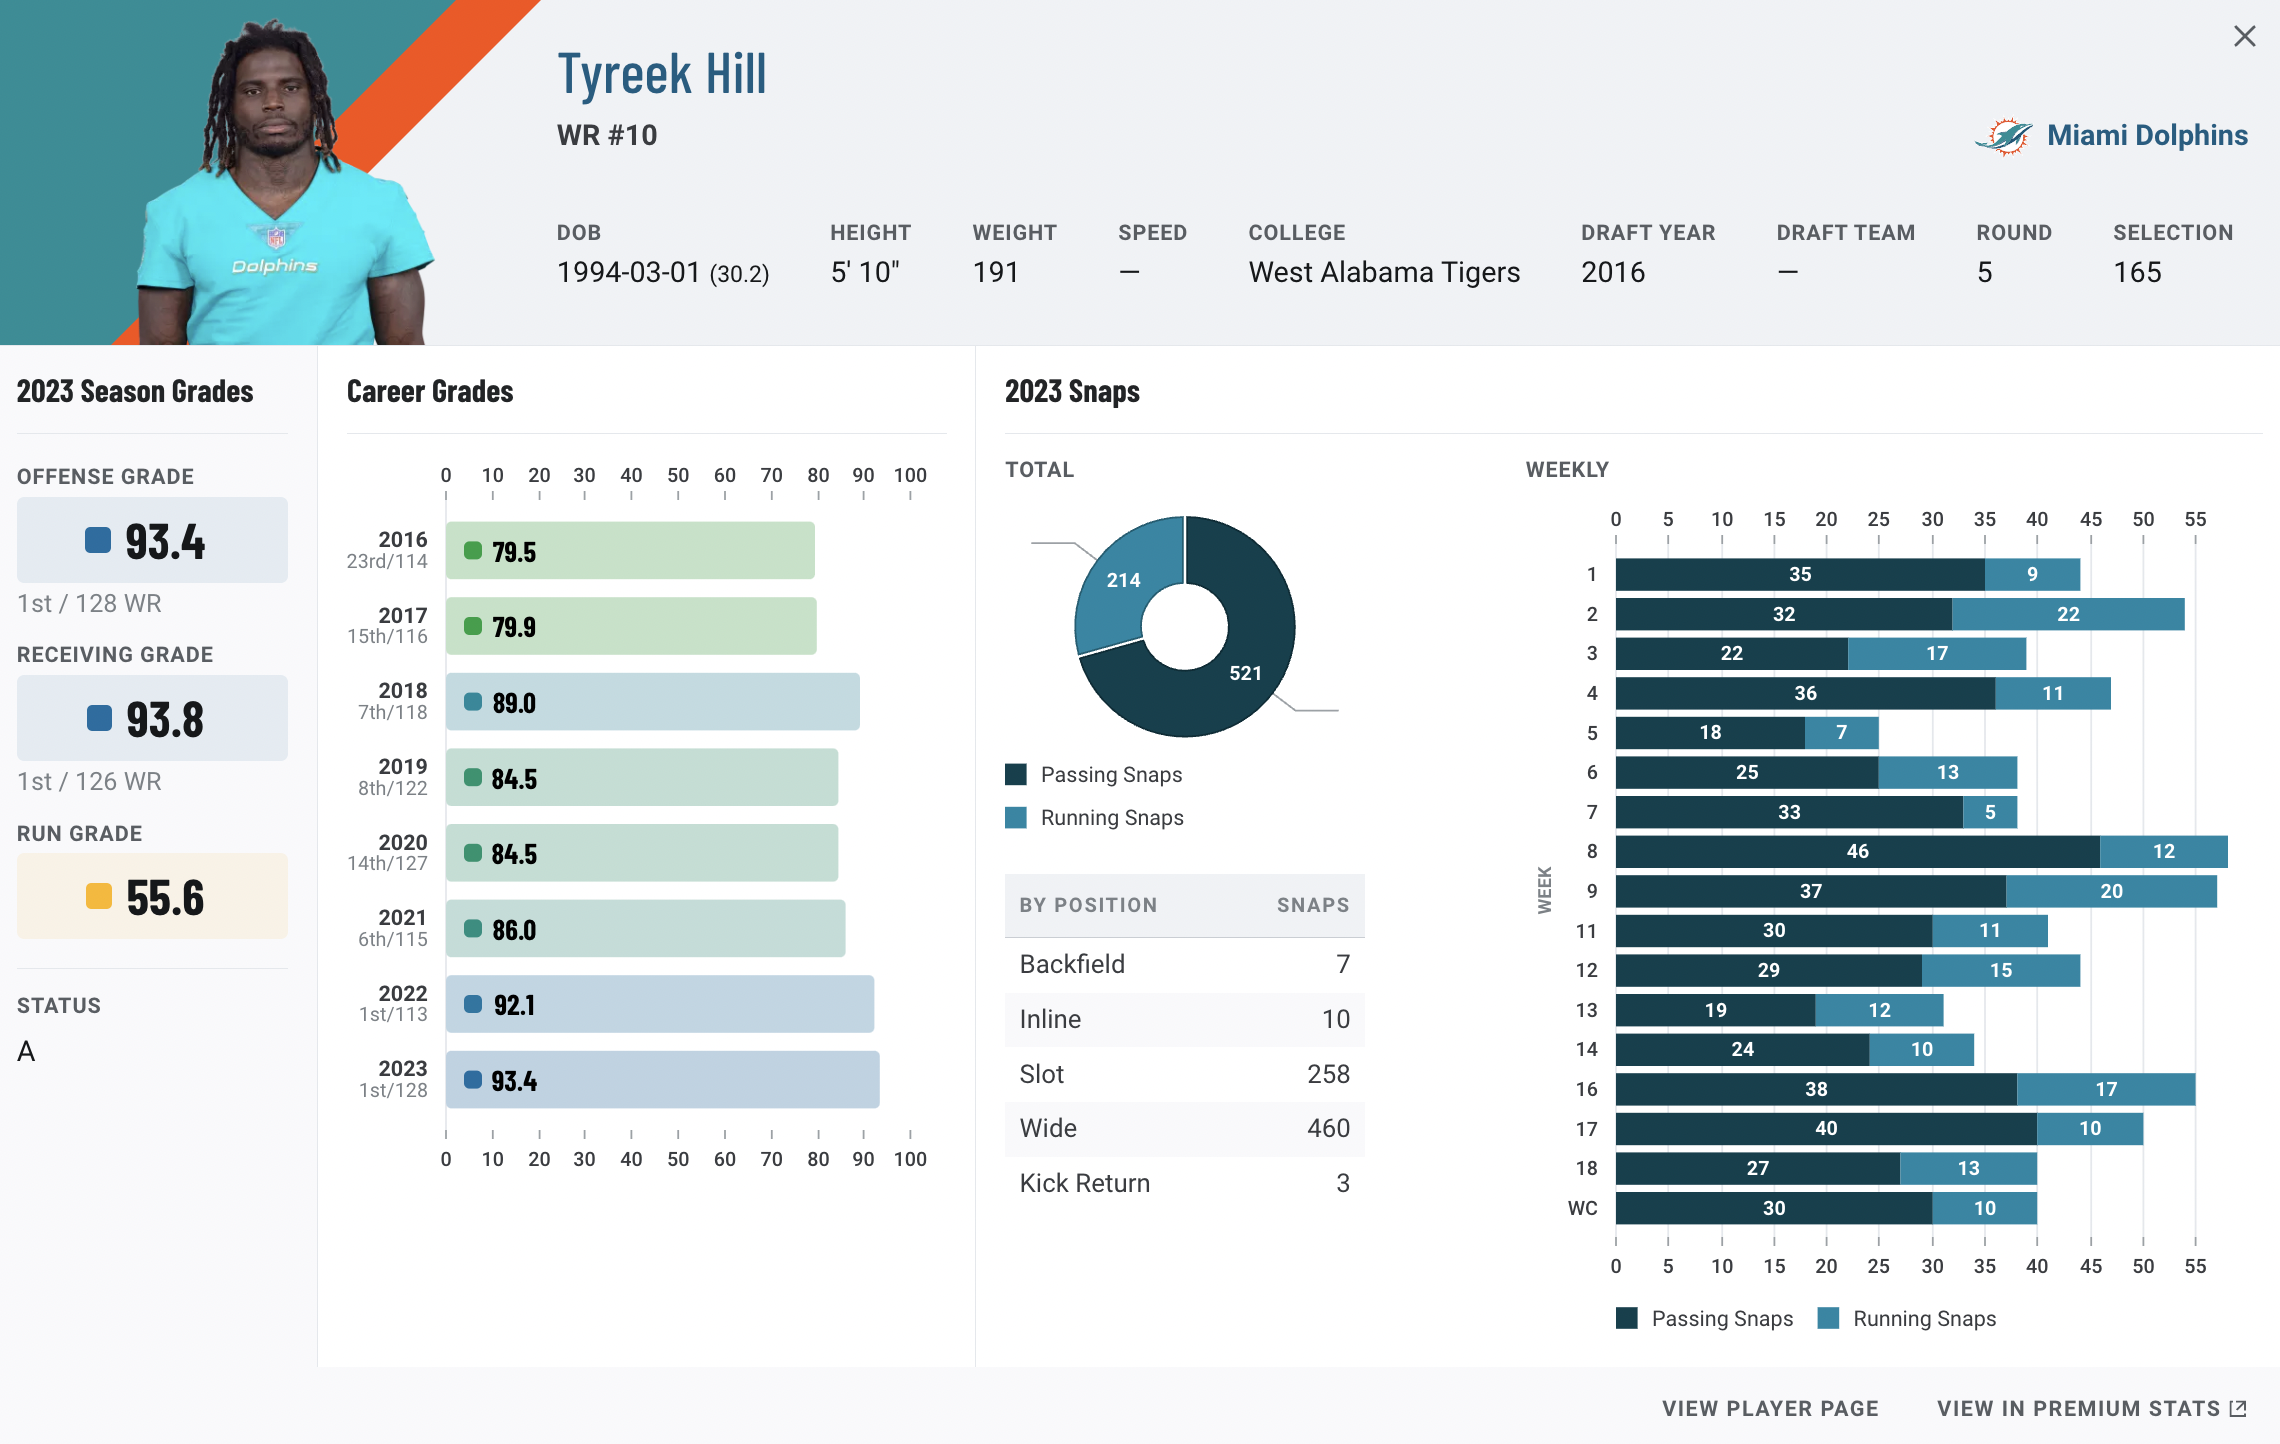Click the View Player Page link
Viewport: 2280px width, 1444px height.
1770,1408
